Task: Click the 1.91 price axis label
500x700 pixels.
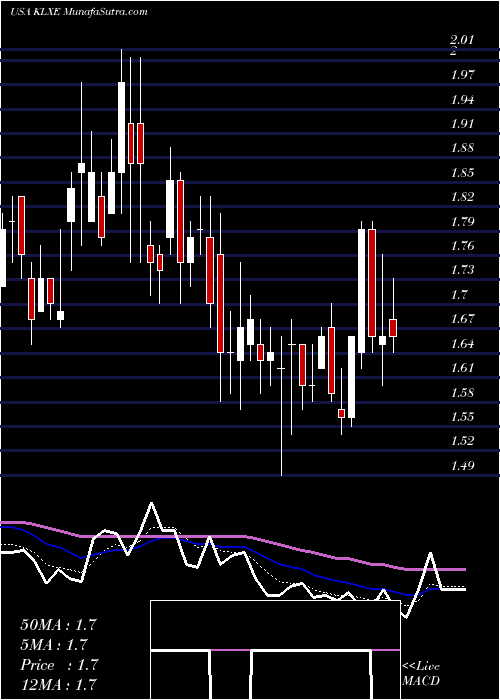Action: (x=461, y=124)
